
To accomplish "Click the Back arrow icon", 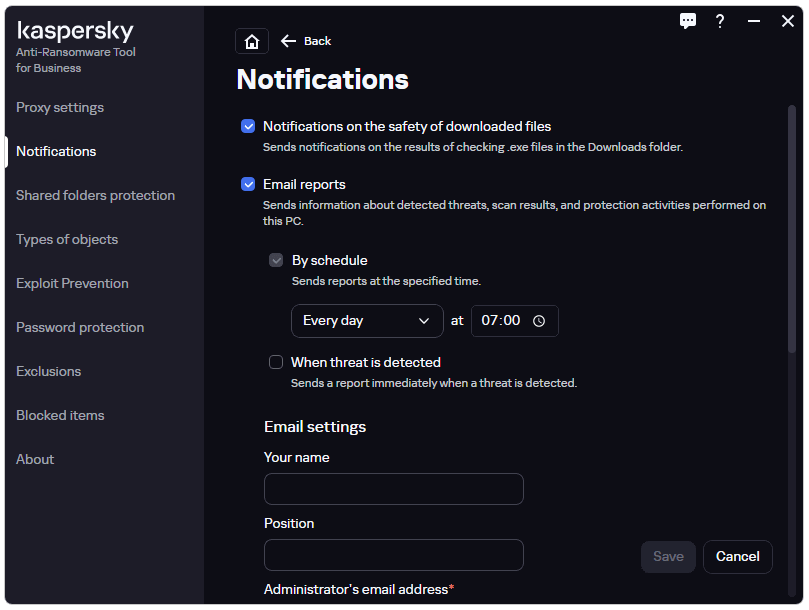I will pyautogui.click(x=288, y=41).
